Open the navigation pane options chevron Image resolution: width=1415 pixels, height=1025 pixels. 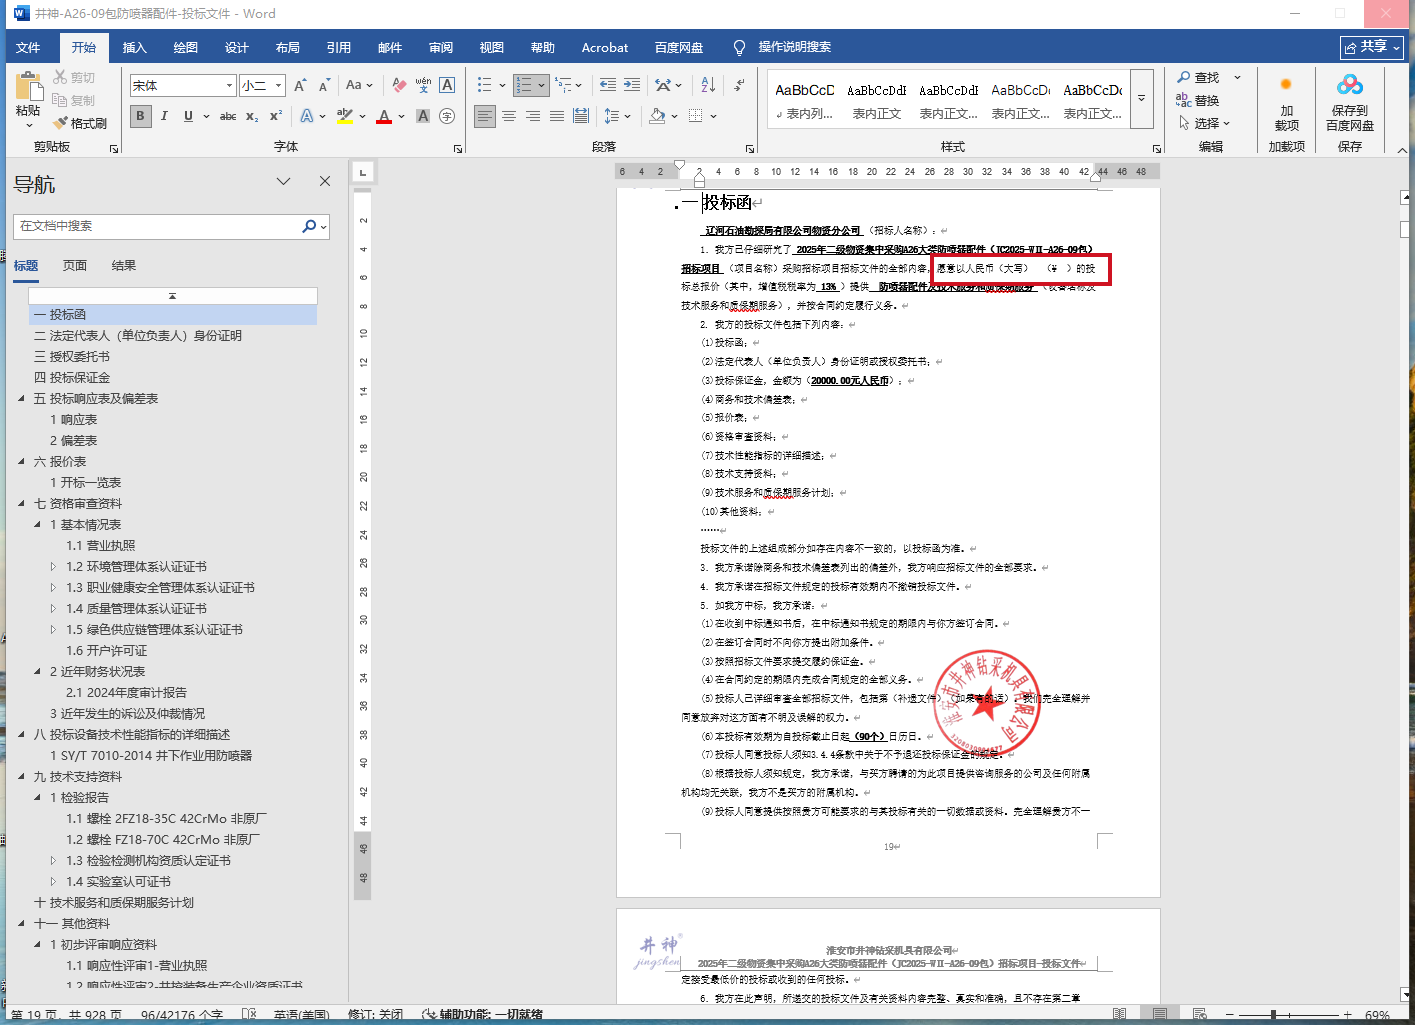[x=284, y=181]
